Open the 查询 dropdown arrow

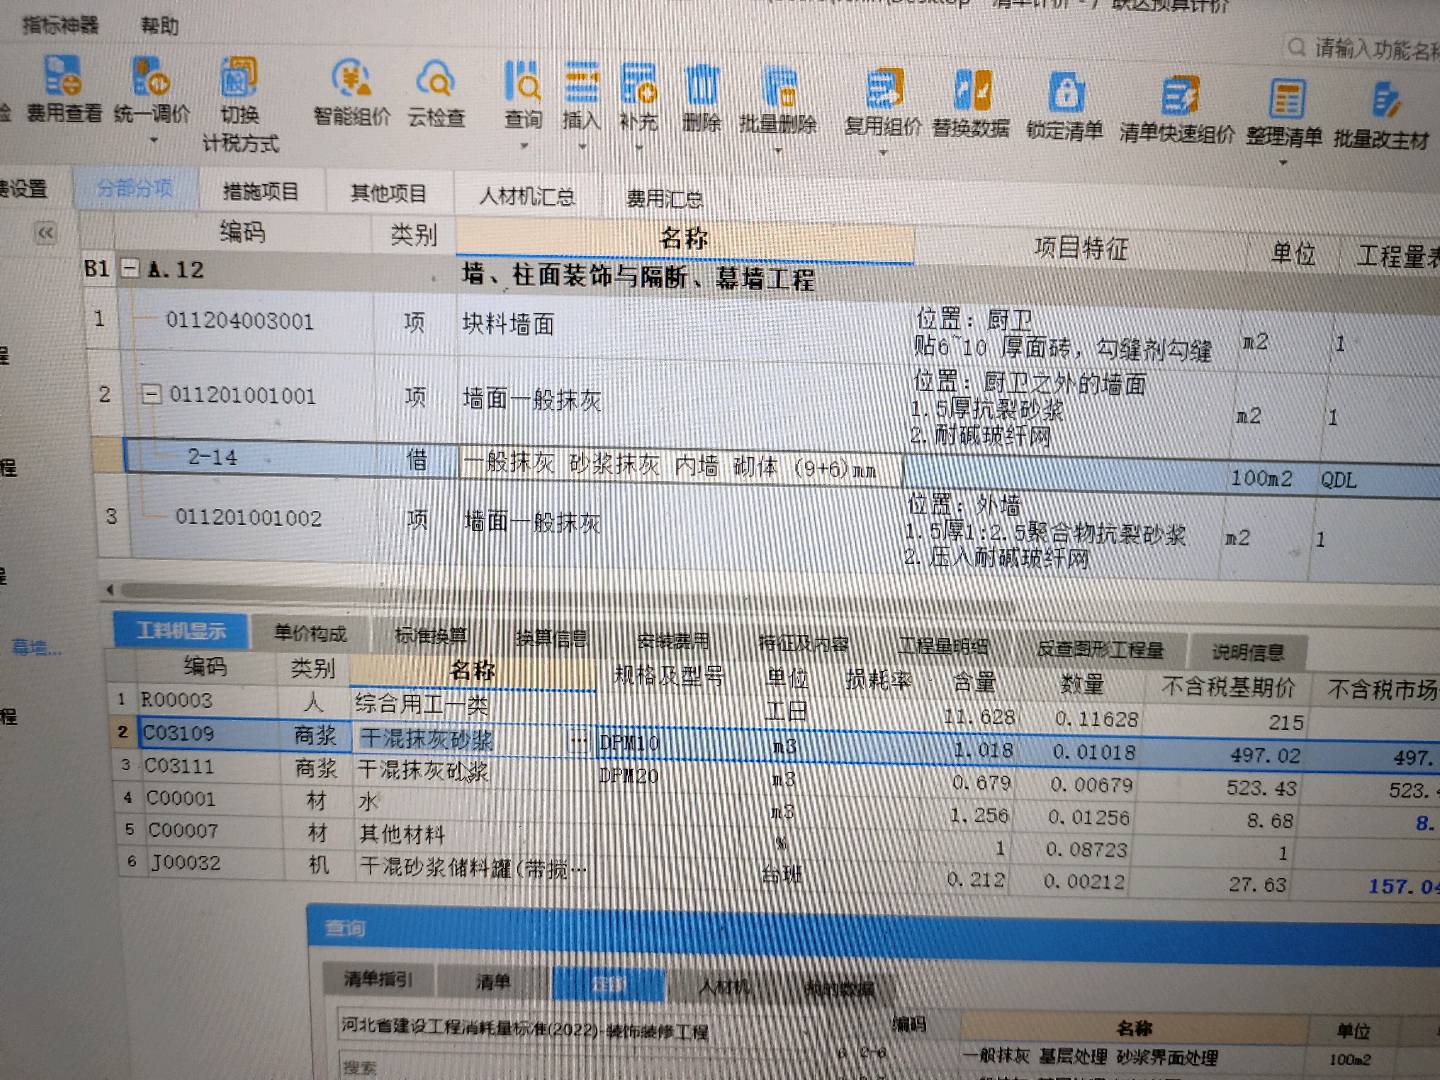[524, 146]
